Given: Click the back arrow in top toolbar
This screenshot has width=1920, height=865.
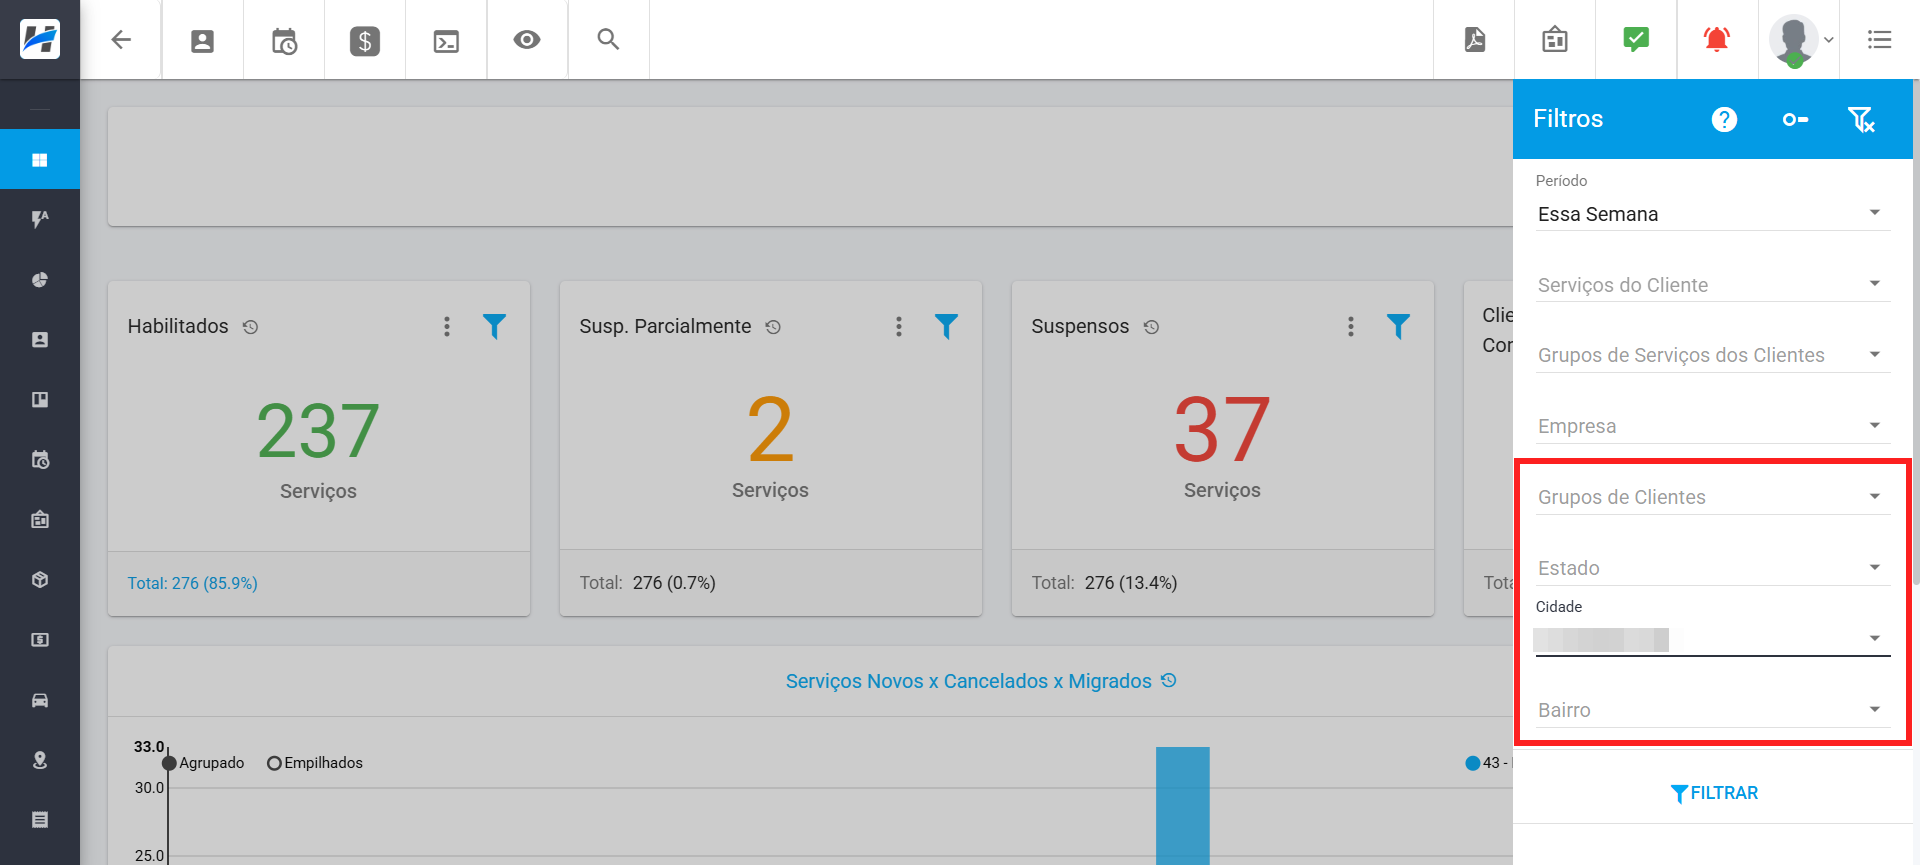Looking at the screenshot, I should pyautogui.click(x=121, y=40).
